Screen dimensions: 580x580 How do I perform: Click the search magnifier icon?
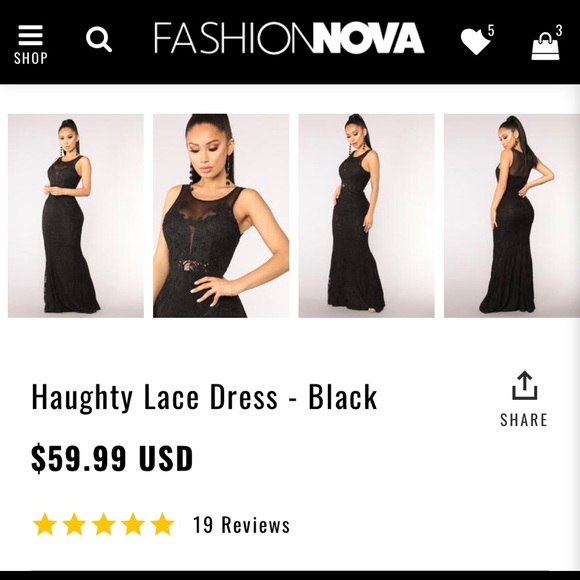tap(99, 40)
